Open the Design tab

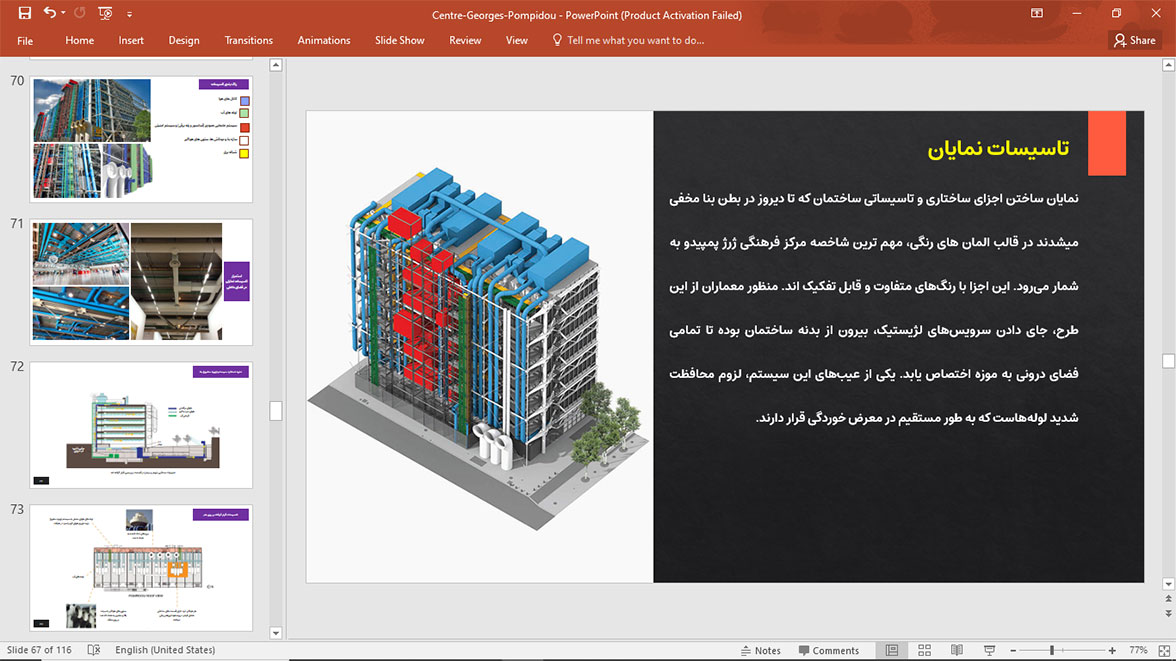[184, 41]
